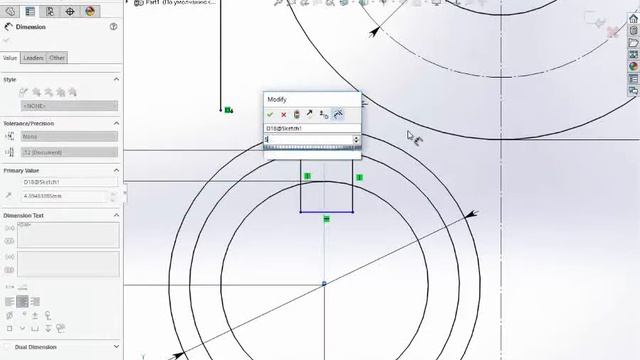Image resolution: width=640 pixels, height=360 pixels.
Task: Open Design Library in task pane
Action: pos(633,31)
